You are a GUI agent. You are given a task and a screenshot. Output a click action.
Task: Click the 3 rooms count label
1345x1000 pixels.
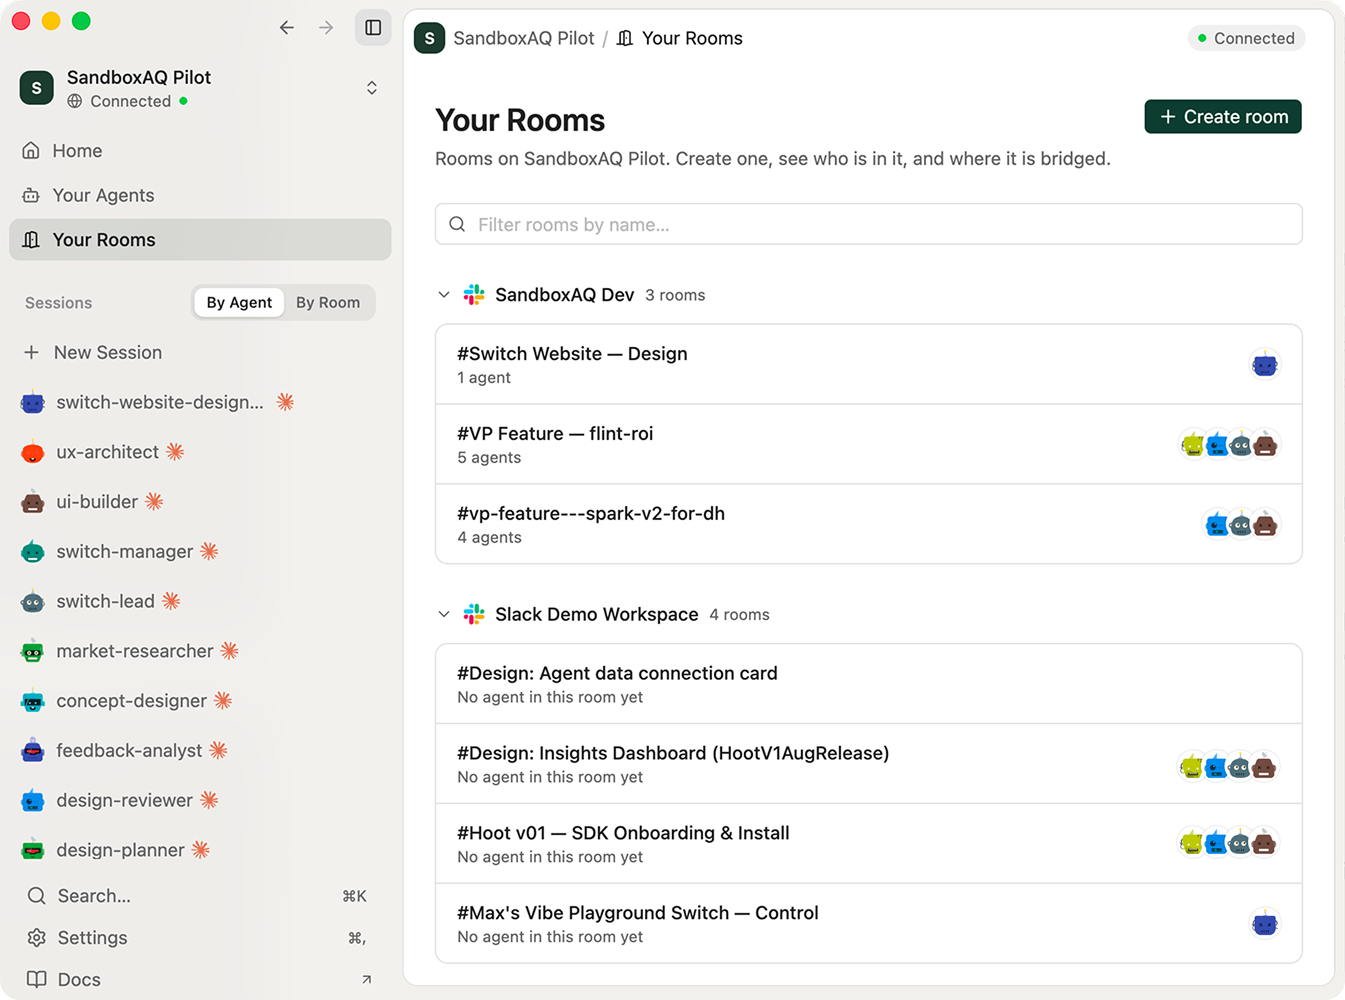click(x=675, y=295)
